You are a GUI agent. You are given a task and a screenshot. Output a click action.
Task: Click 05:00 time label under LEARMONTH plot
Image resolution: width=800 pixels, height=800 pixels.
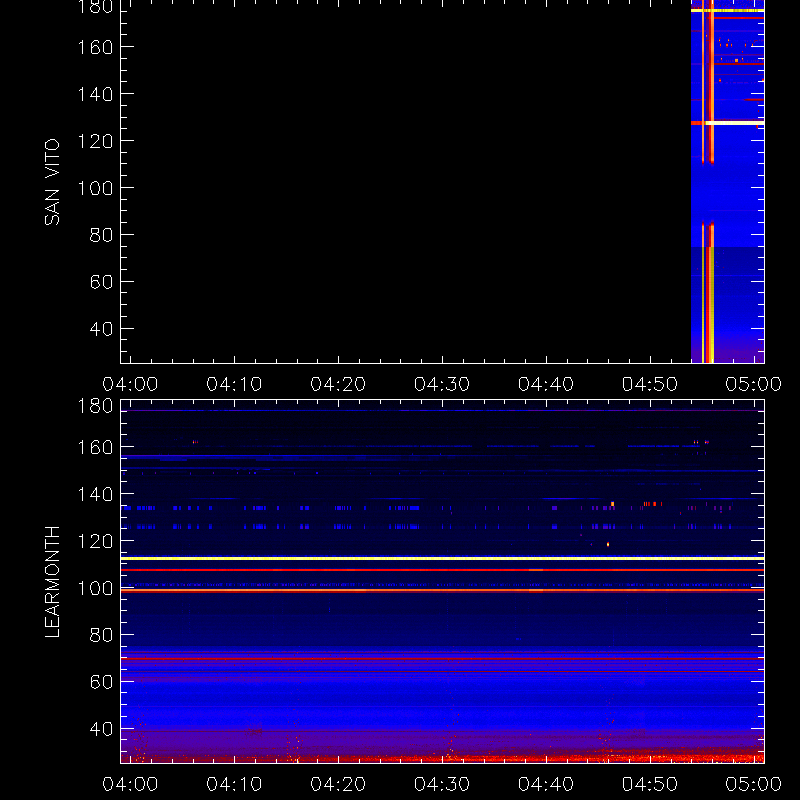point(754,784)
